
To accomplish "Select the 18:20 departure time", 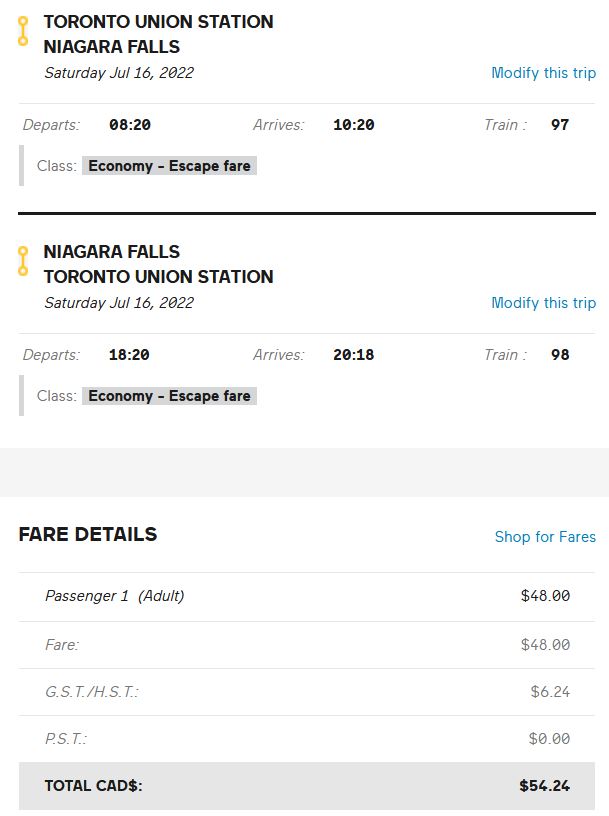I will point(130,355).
